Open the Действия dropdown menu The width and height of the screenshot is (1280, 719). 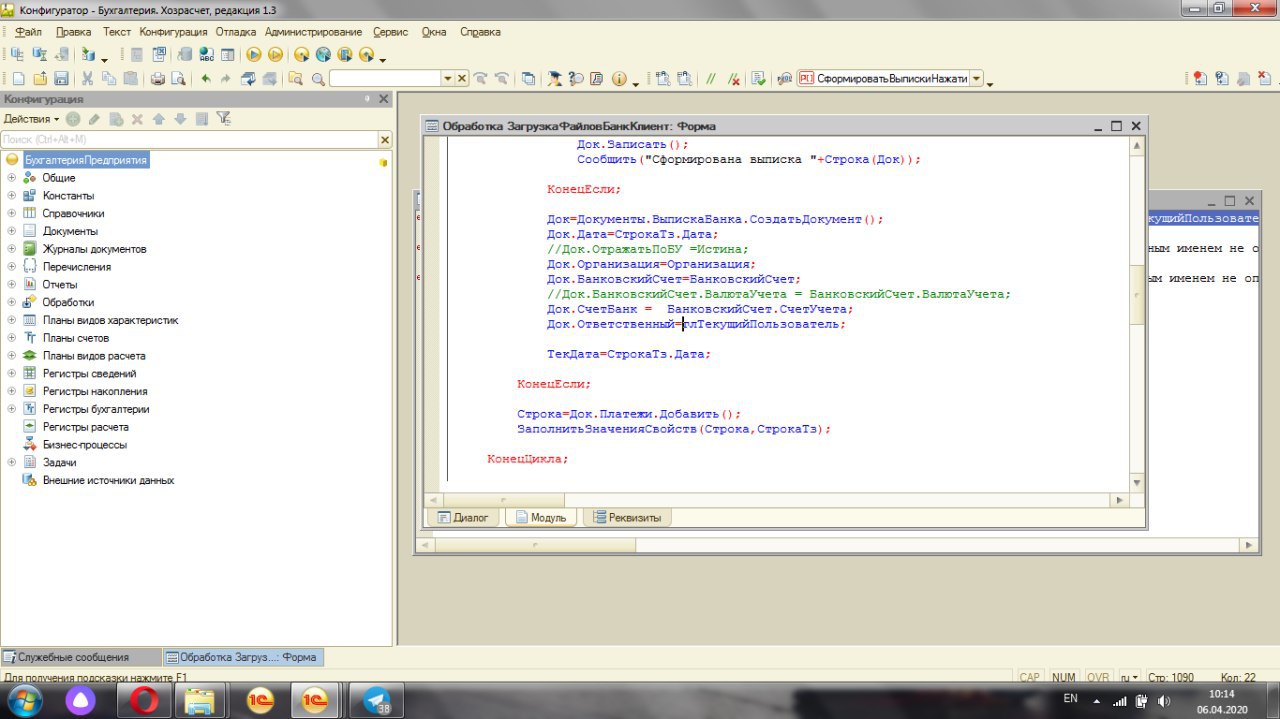point(31,119)
